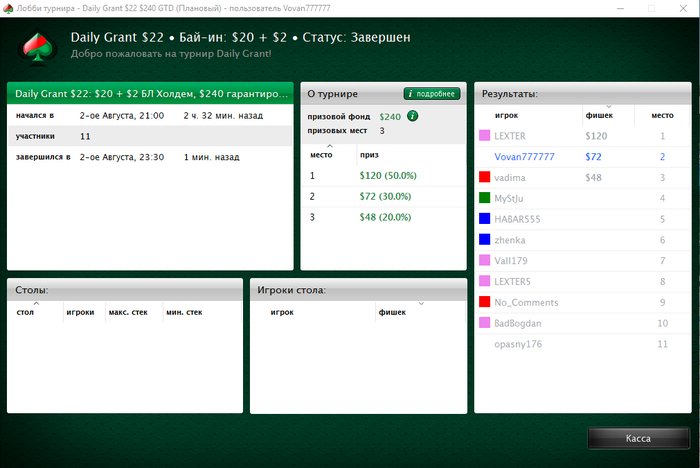Select player Vall179 in results
The image size is (700, 468).
[583, 260]
